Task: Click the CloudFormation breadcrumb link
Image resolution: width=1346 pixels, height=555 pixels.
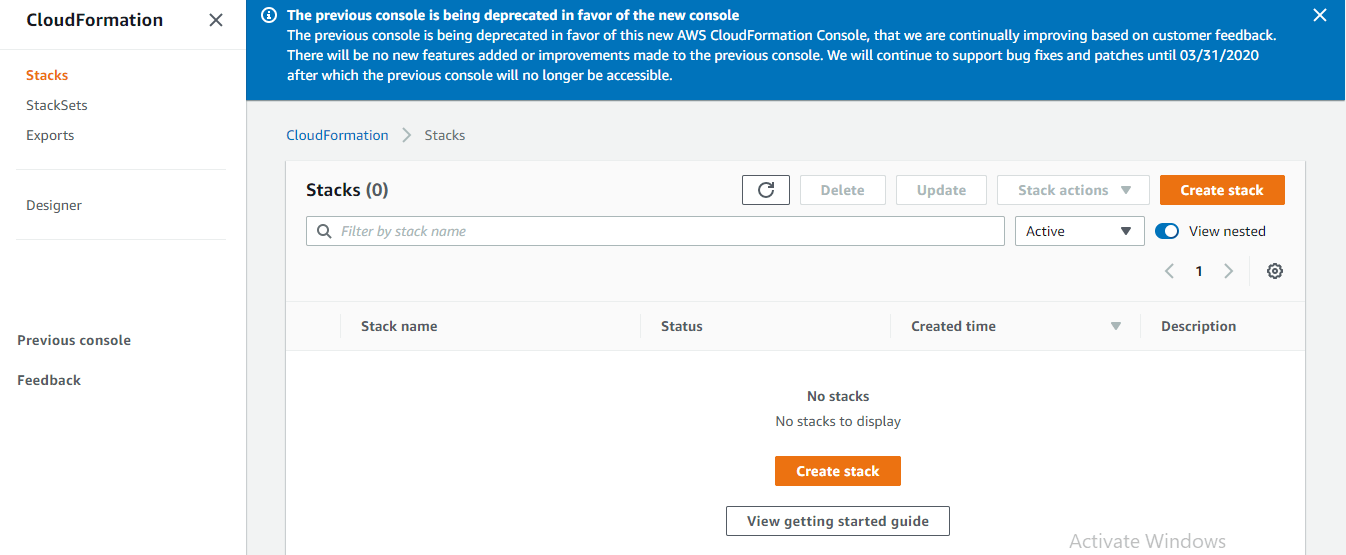Action: [337, 135]
